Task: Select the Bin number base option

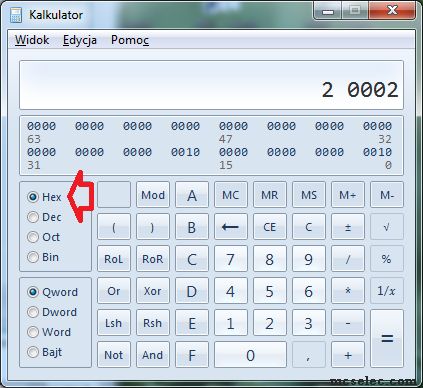Action: [x=43, y=257]
